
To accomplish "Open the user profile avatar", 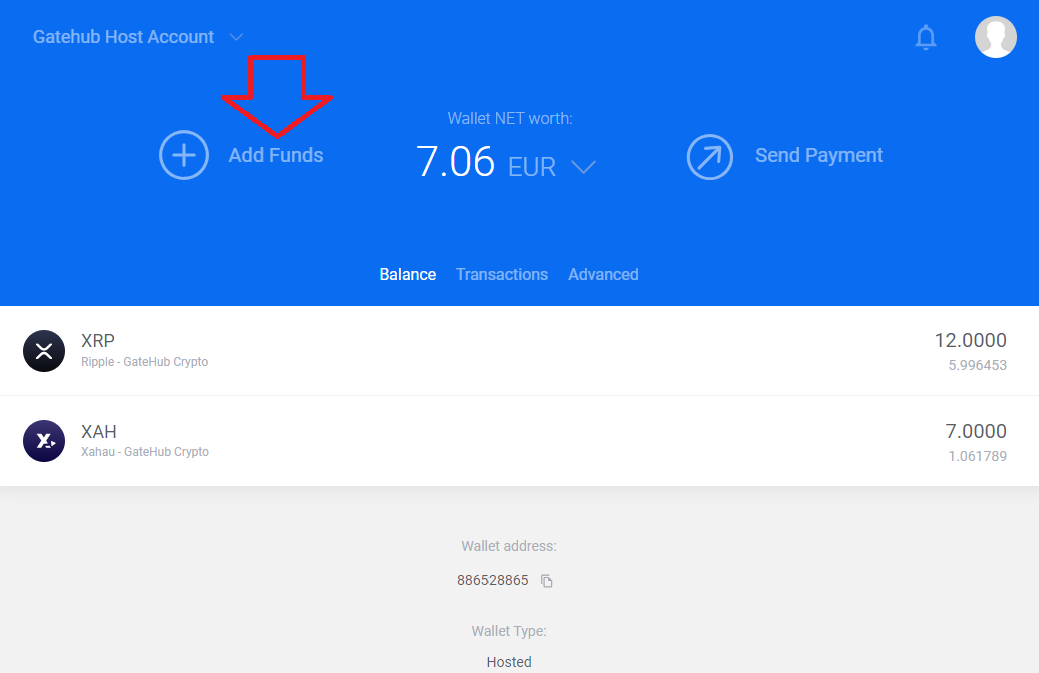I will pyautogui.click(x=995, y=37).
